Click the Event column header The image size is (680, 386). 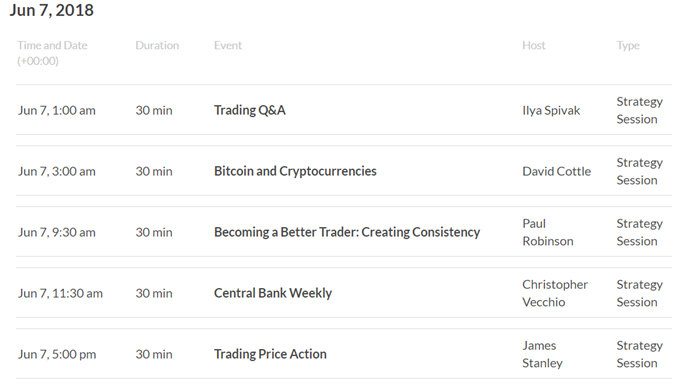[228, 46]
